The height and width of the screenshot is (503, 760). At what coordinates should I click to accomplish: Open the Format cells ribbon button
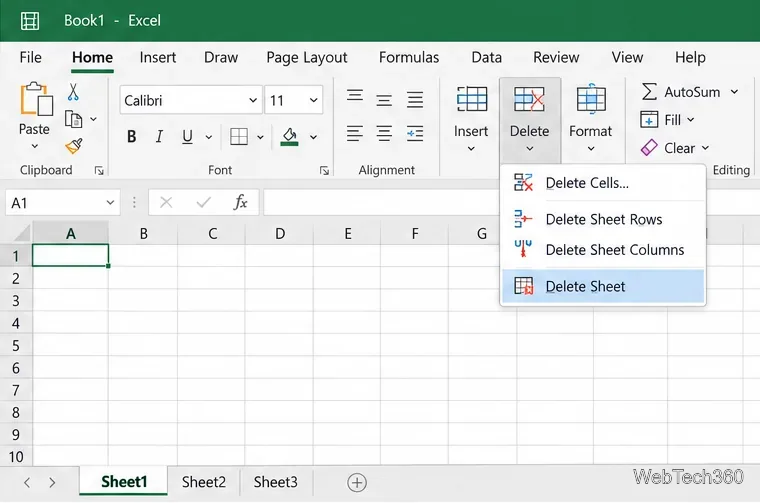point(591,119)
